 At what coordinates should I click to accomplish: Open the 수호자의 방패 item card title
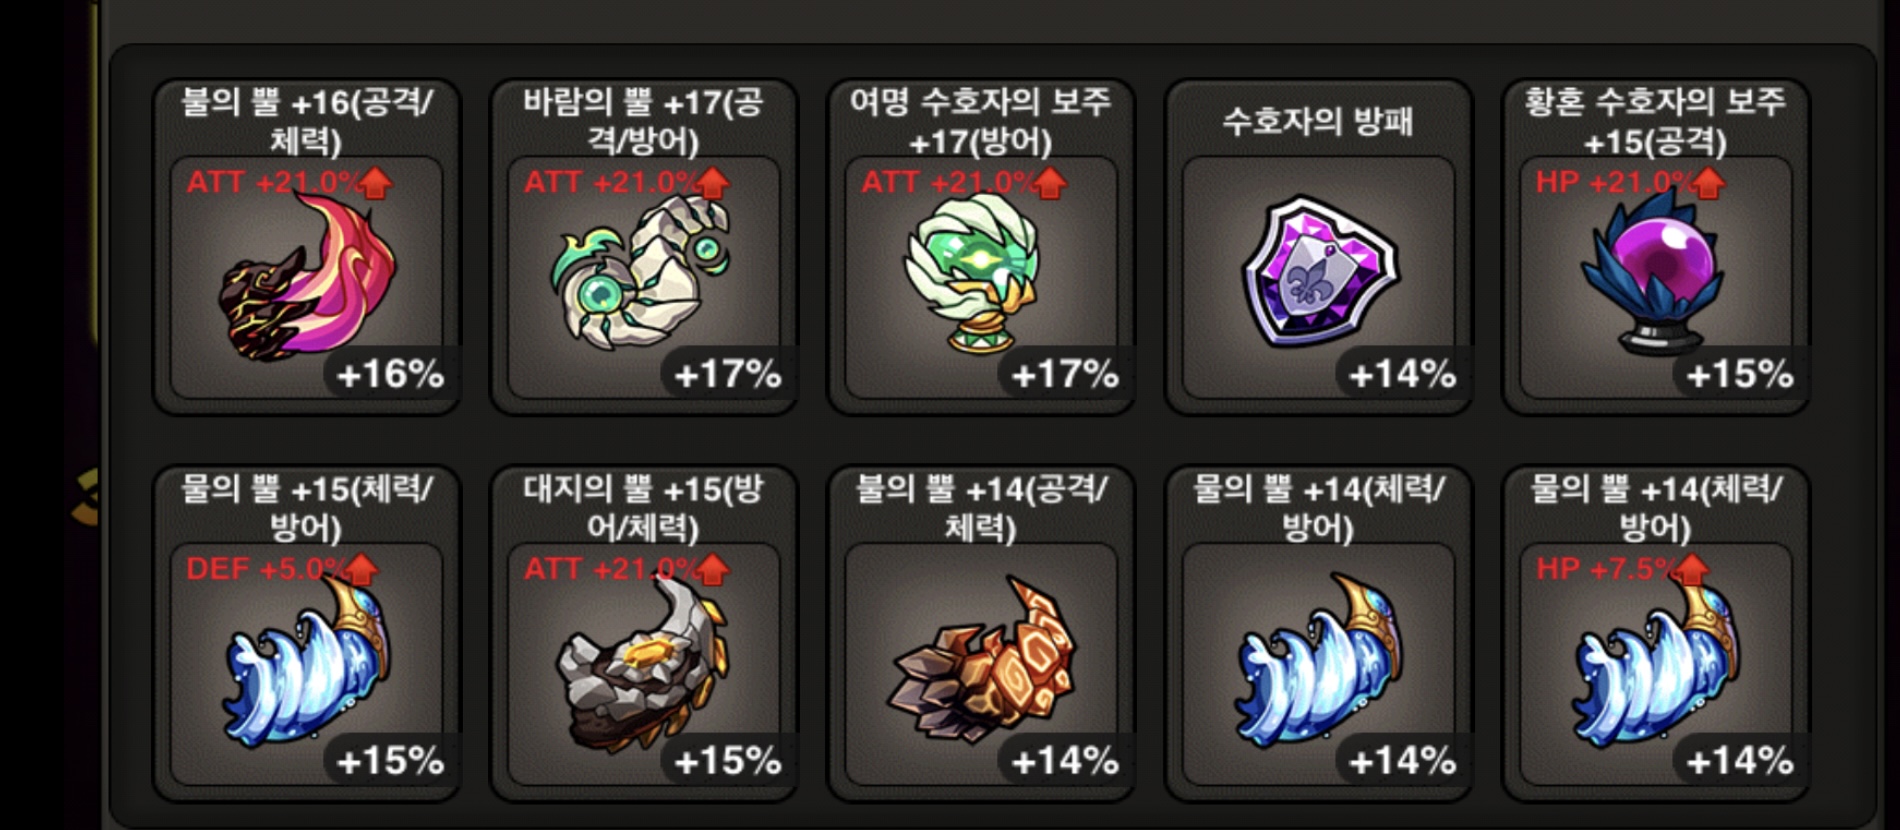click(1318, 121)
